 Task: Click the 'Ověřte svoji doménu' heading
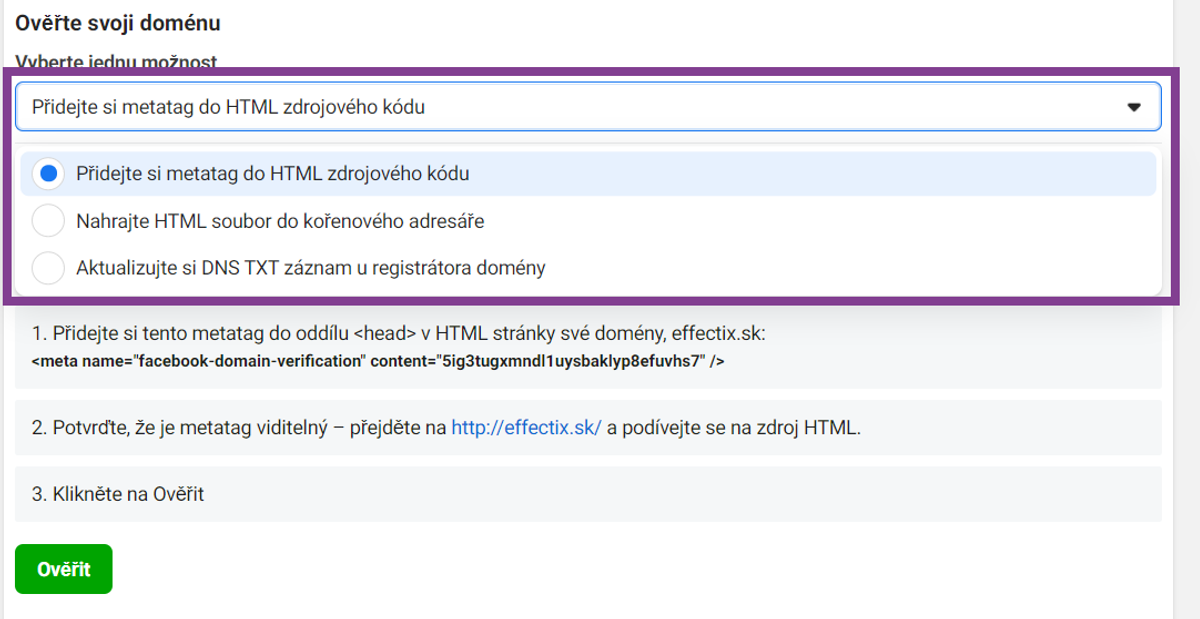(x=118, y=22)
